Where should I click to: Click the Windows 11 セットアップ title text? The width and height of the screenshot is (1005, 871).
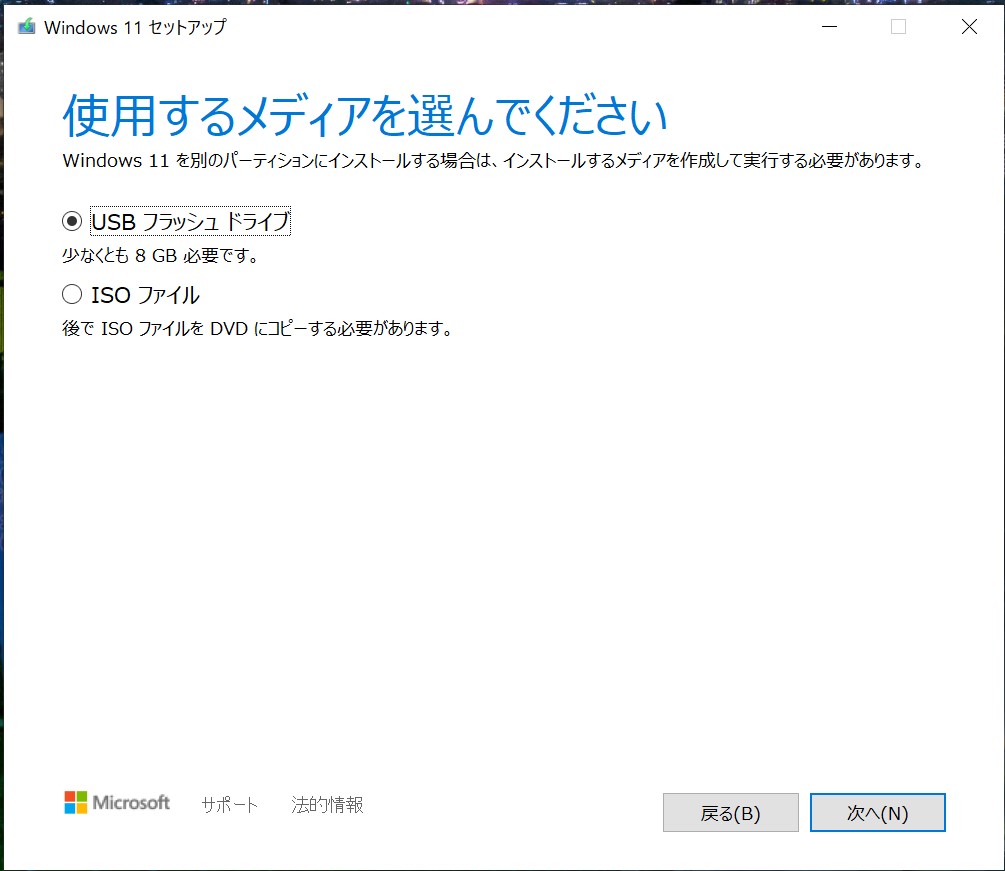click(135, 28)
